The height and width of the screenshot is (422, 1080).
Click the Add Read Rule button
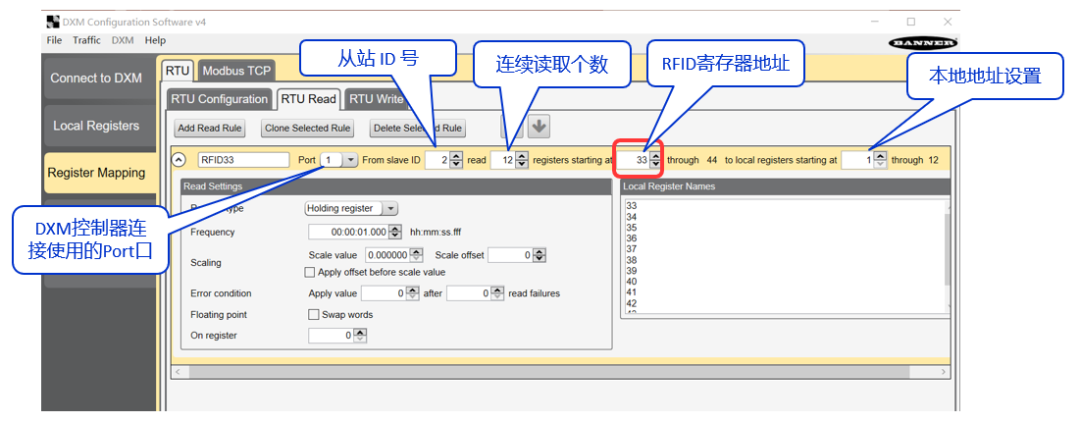(x=209, y=128)
